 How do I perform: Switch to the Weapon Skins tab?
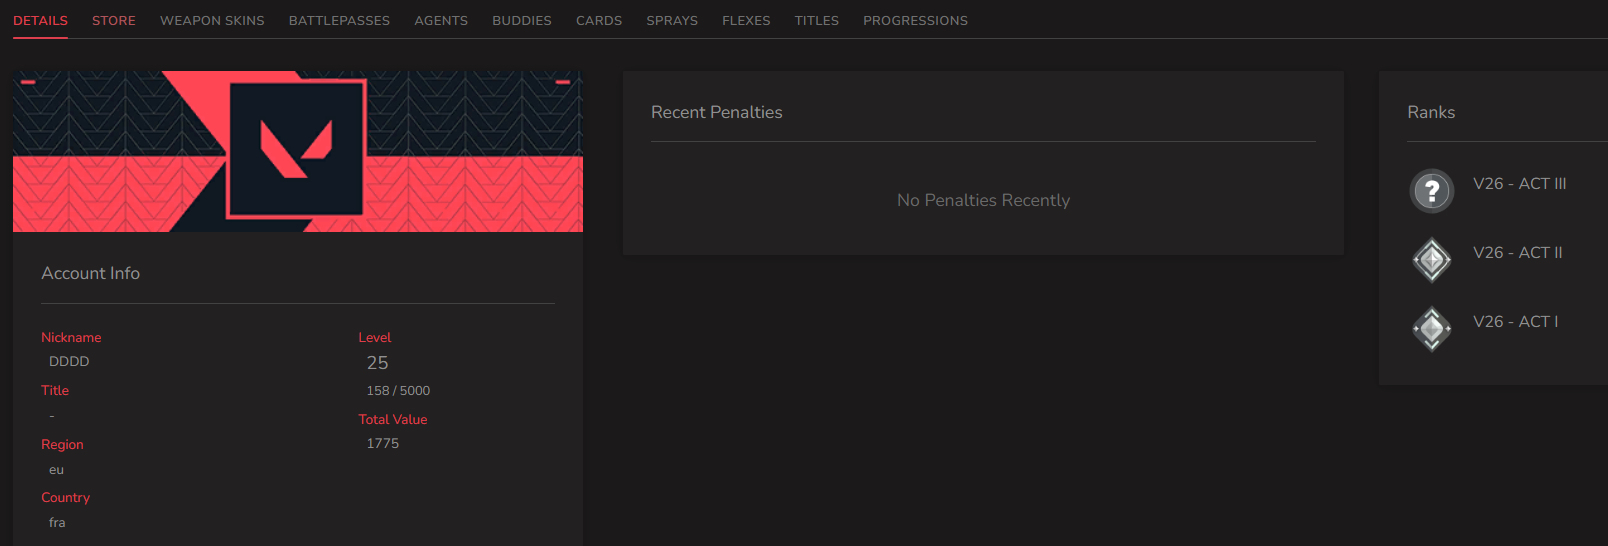pos(212,20)
